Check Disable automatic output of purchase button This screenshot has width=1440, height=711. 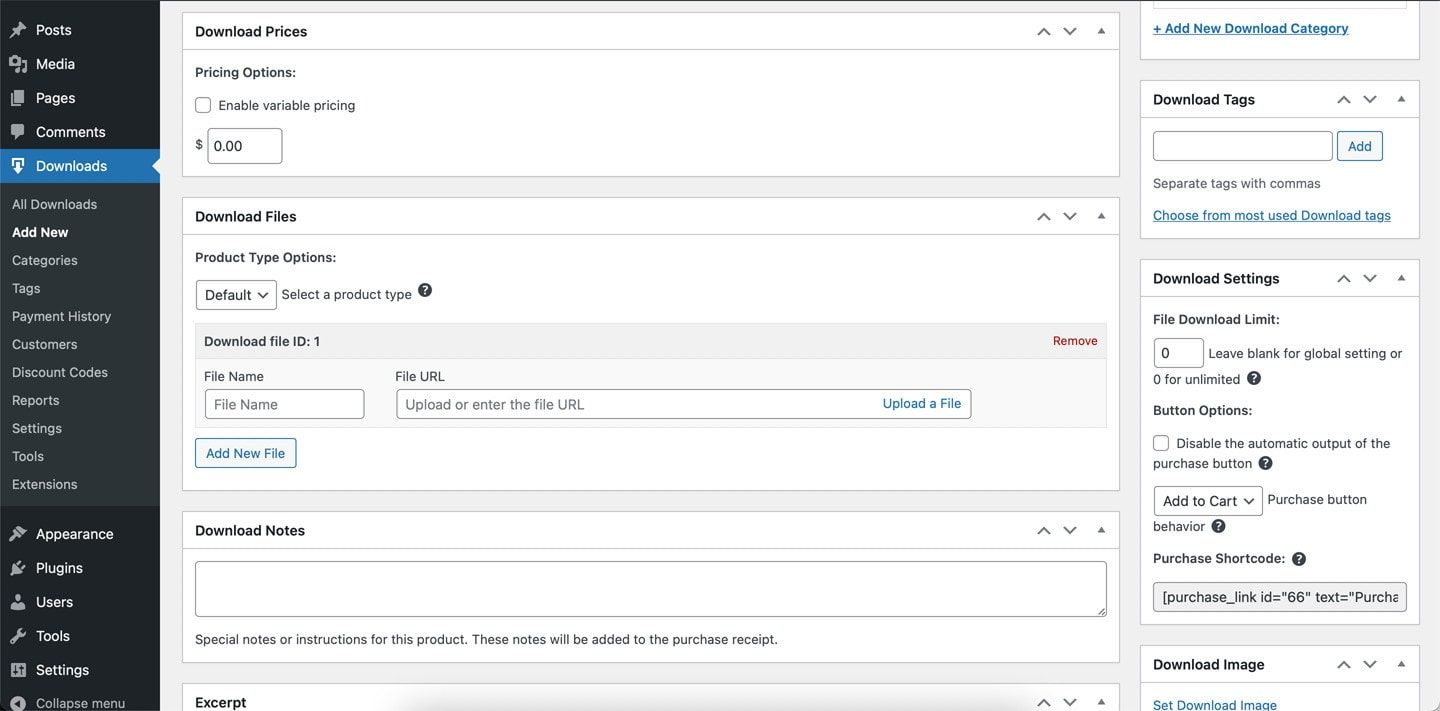[x=1161, y=443]
